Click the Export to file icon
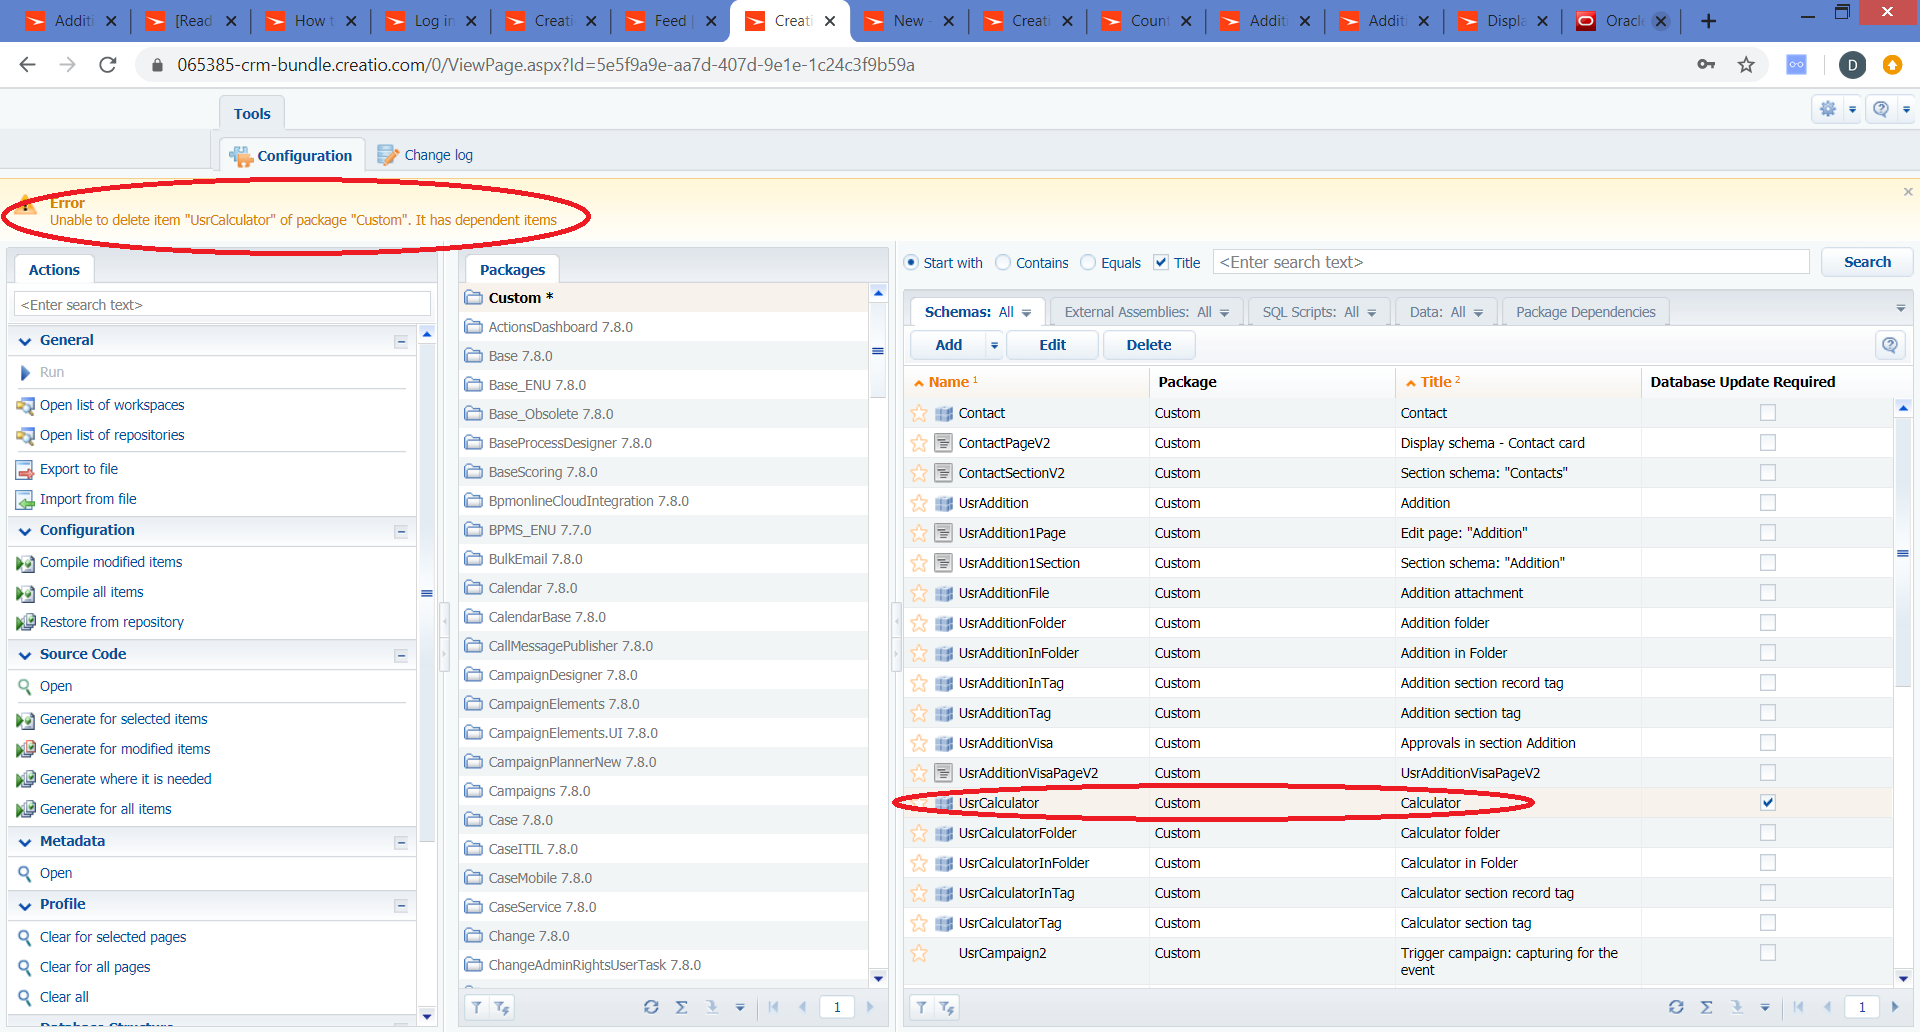1920x1032 pixels. (25, 470)
